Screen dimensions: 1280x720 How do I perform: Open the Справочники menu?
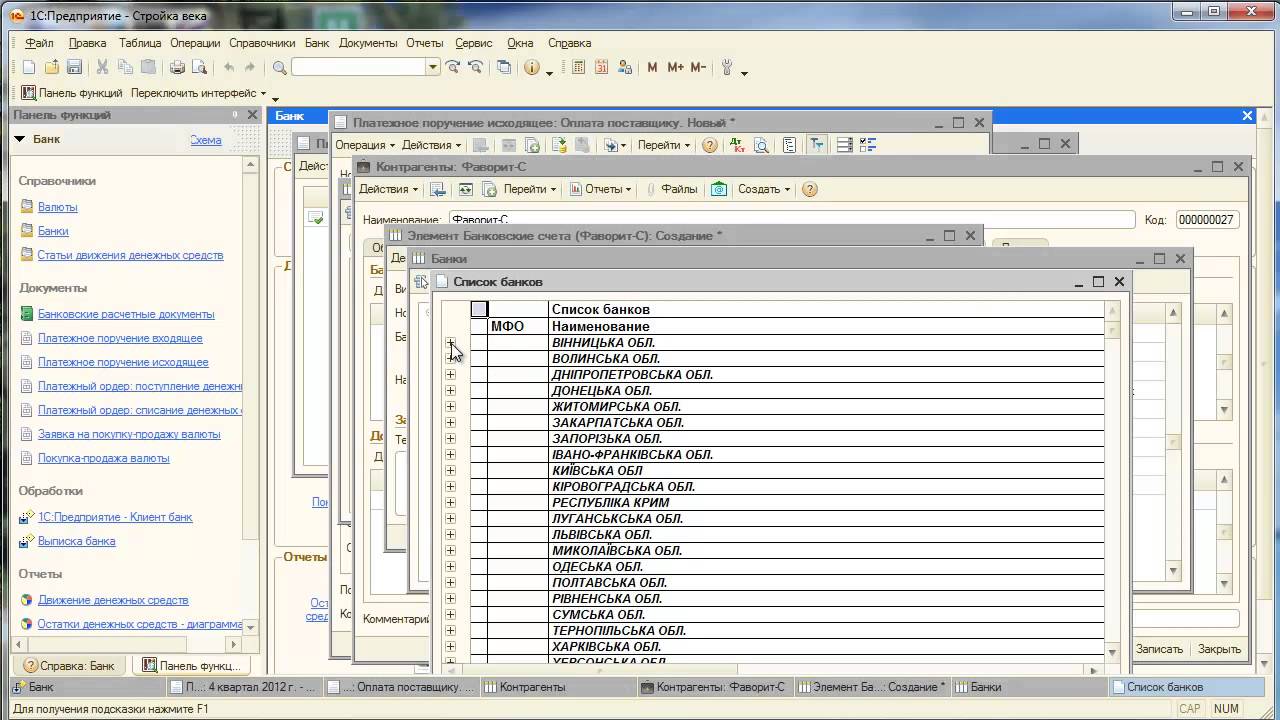pos(262,43)
